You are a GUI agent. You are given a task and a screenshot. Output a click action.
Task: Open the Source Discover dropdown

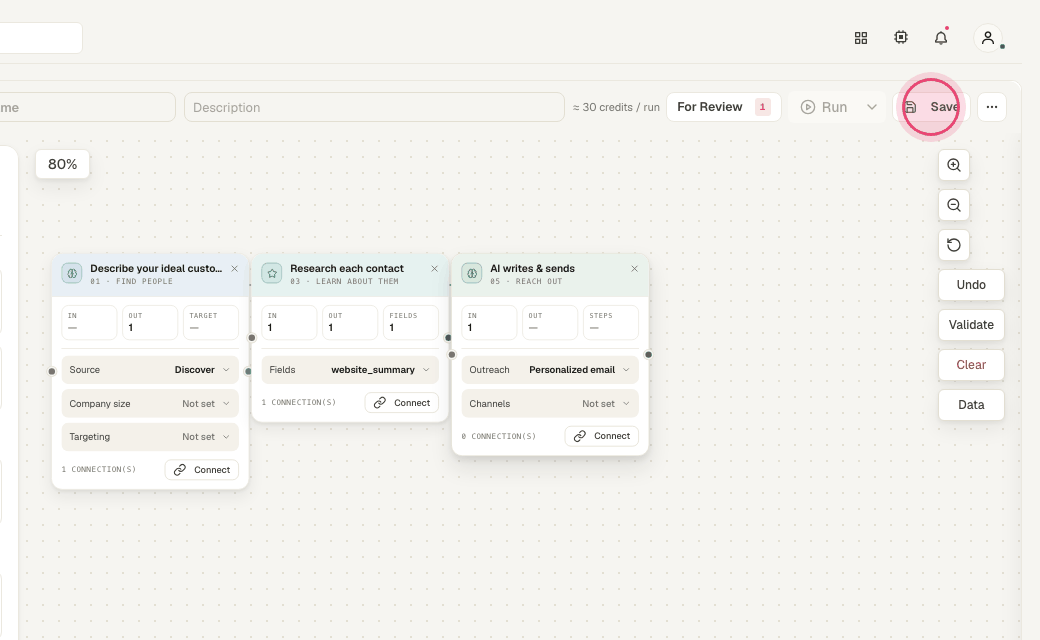click(x=150, y=369)
